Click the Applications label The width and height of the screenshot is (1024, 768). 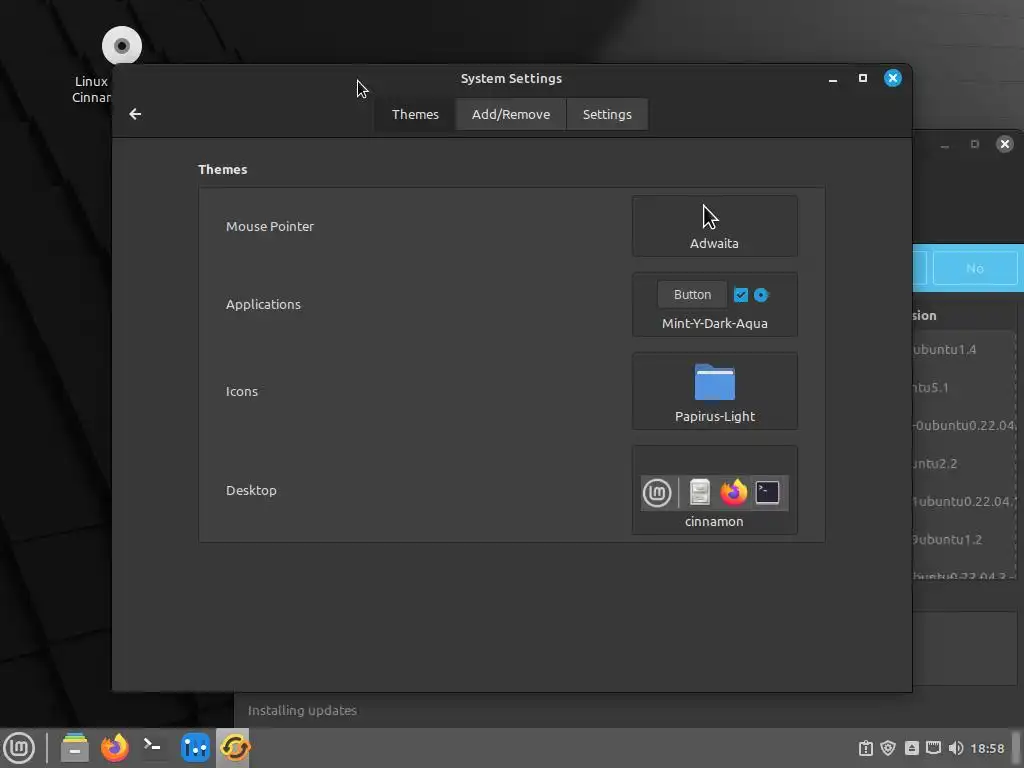(x=263, y=304)
